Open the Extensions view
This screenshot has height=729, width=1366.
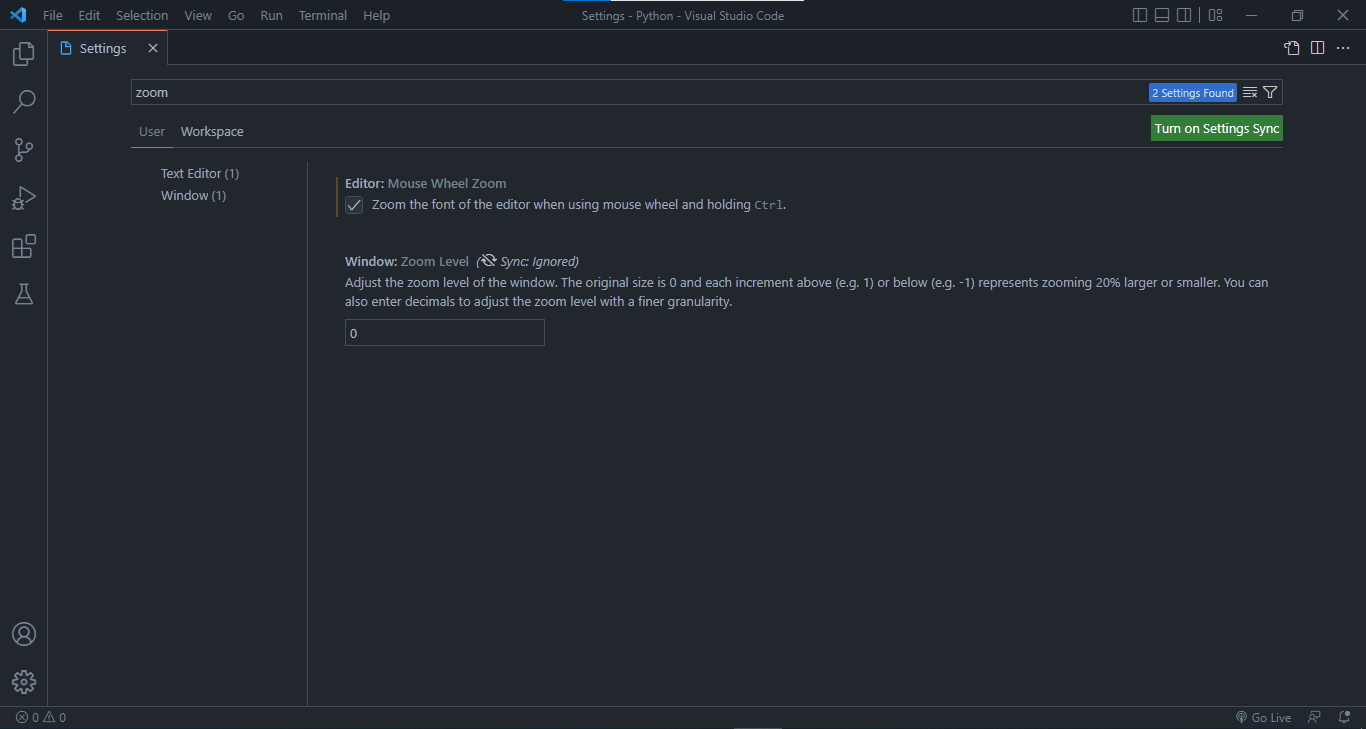(24, 246)
